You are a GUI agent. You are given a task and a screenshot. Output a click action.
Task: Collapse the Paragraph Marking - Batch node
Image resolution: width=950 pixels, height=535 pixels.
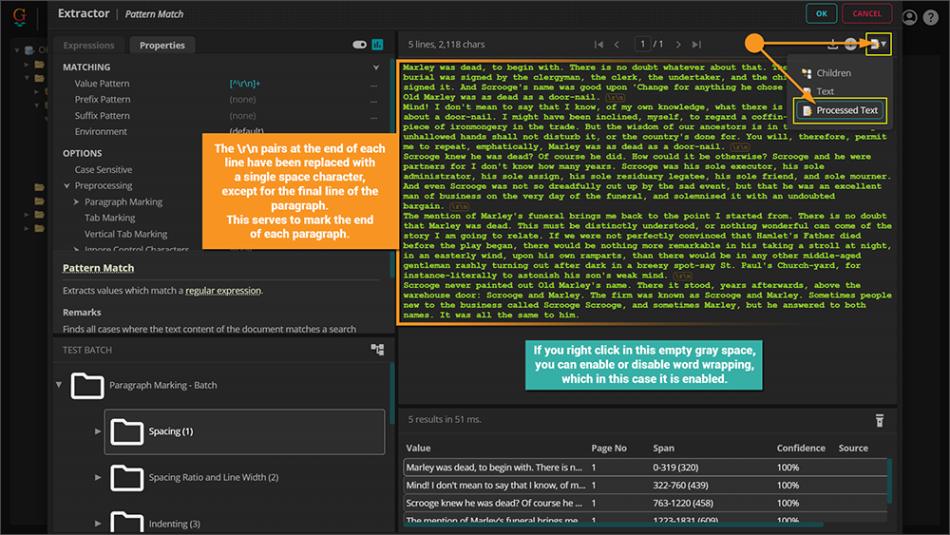coord(59,385)
